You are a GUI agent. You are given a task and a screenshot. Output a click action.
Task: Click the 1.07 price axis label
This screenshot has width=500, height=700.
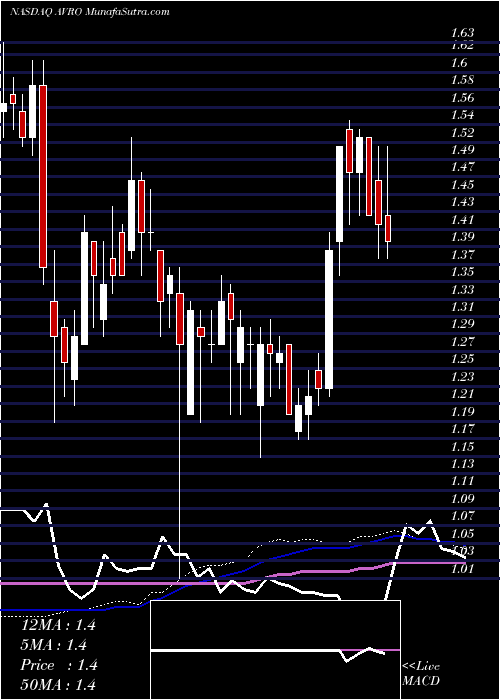tap(462, 516)
